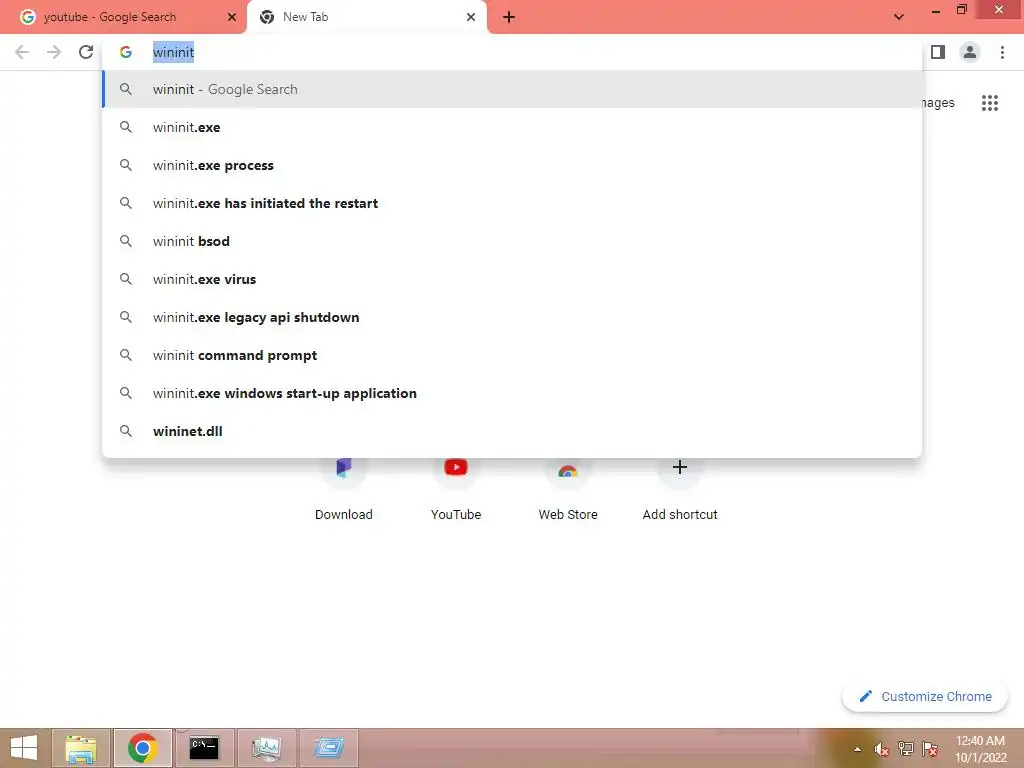Click the browser back arrow
Screen dimensions: 1024x768
pyautogui.click(x=22, y=52)
